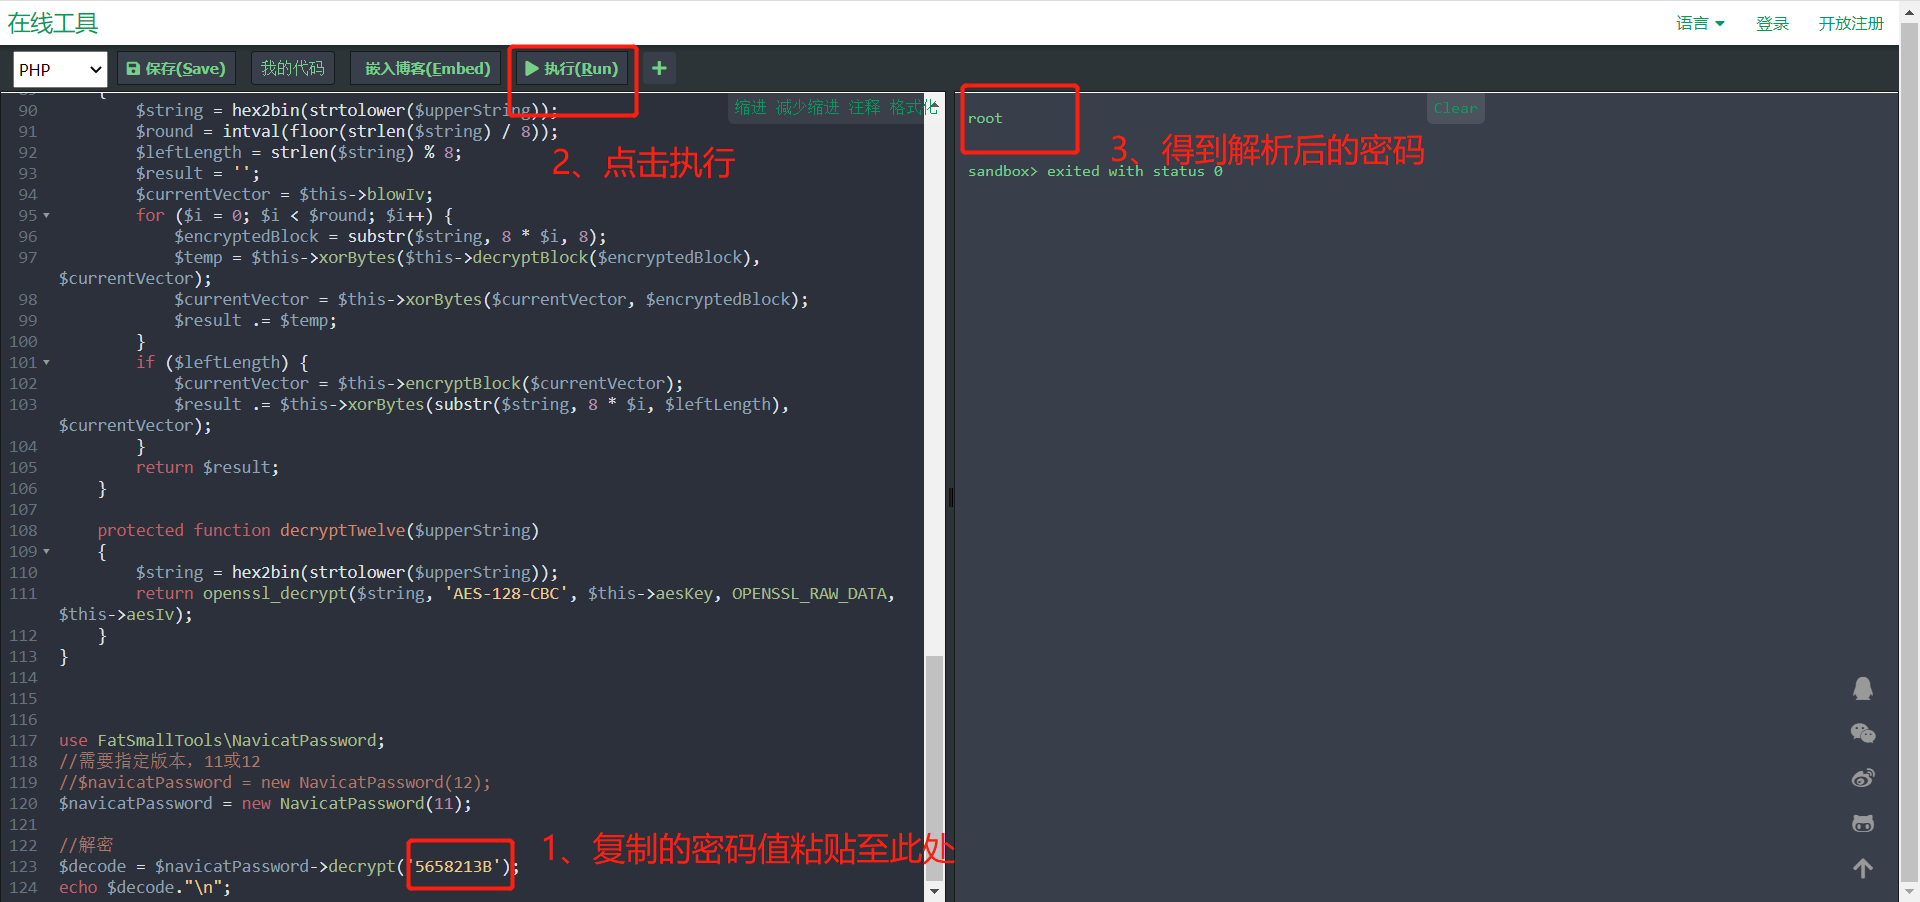
Task: Click the //需要指定版本 comment on line 118
Action: 159,762
